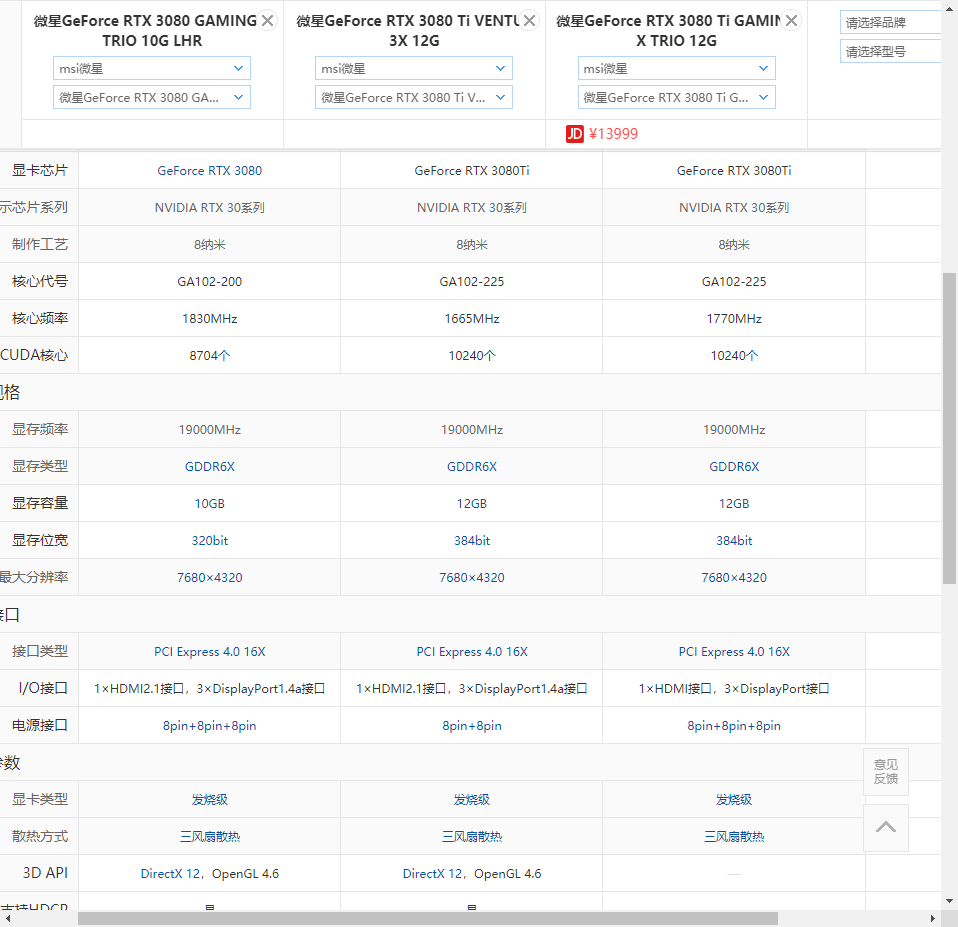
Task: Open the 意见反馈 feedback panel
Action: tap(885, 771)
